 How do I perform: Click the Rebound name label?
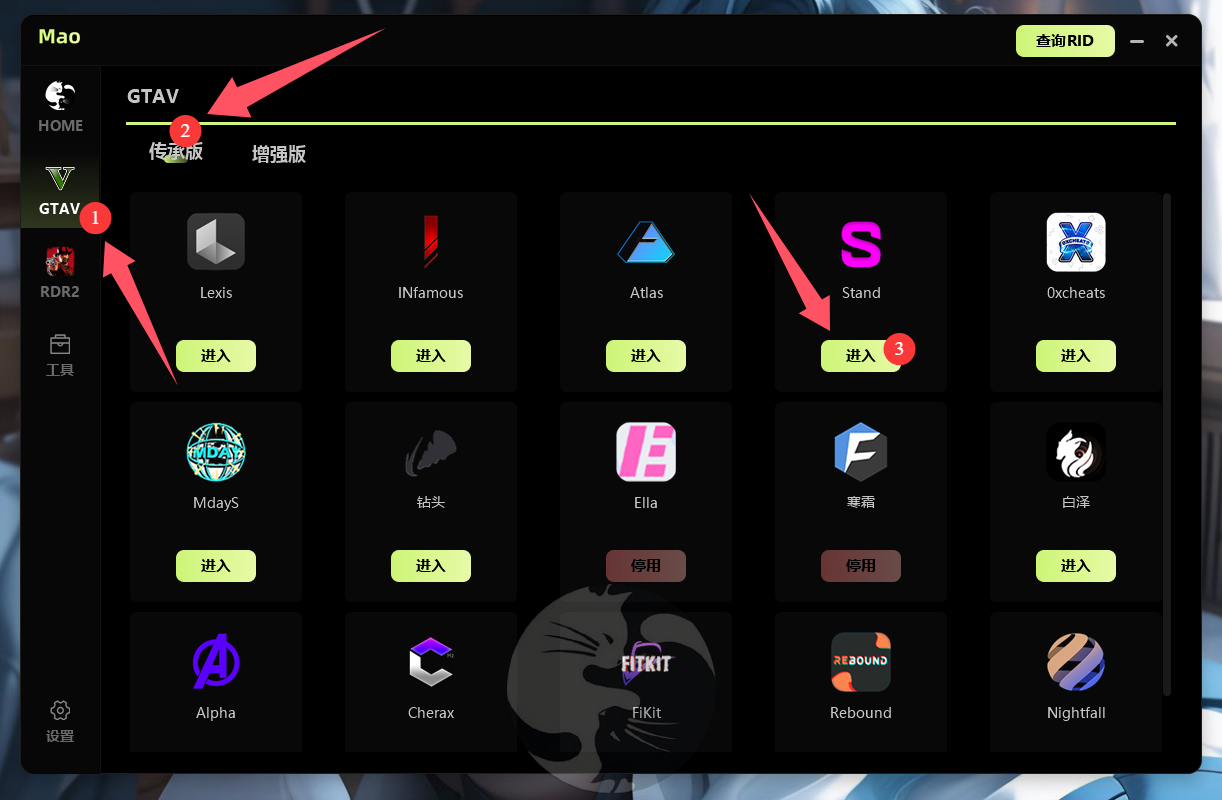click(x=861, y=713)
